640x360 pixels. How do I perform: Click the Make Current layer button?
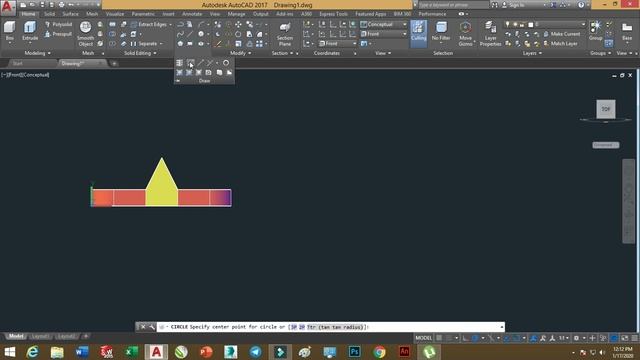(561, 34)
